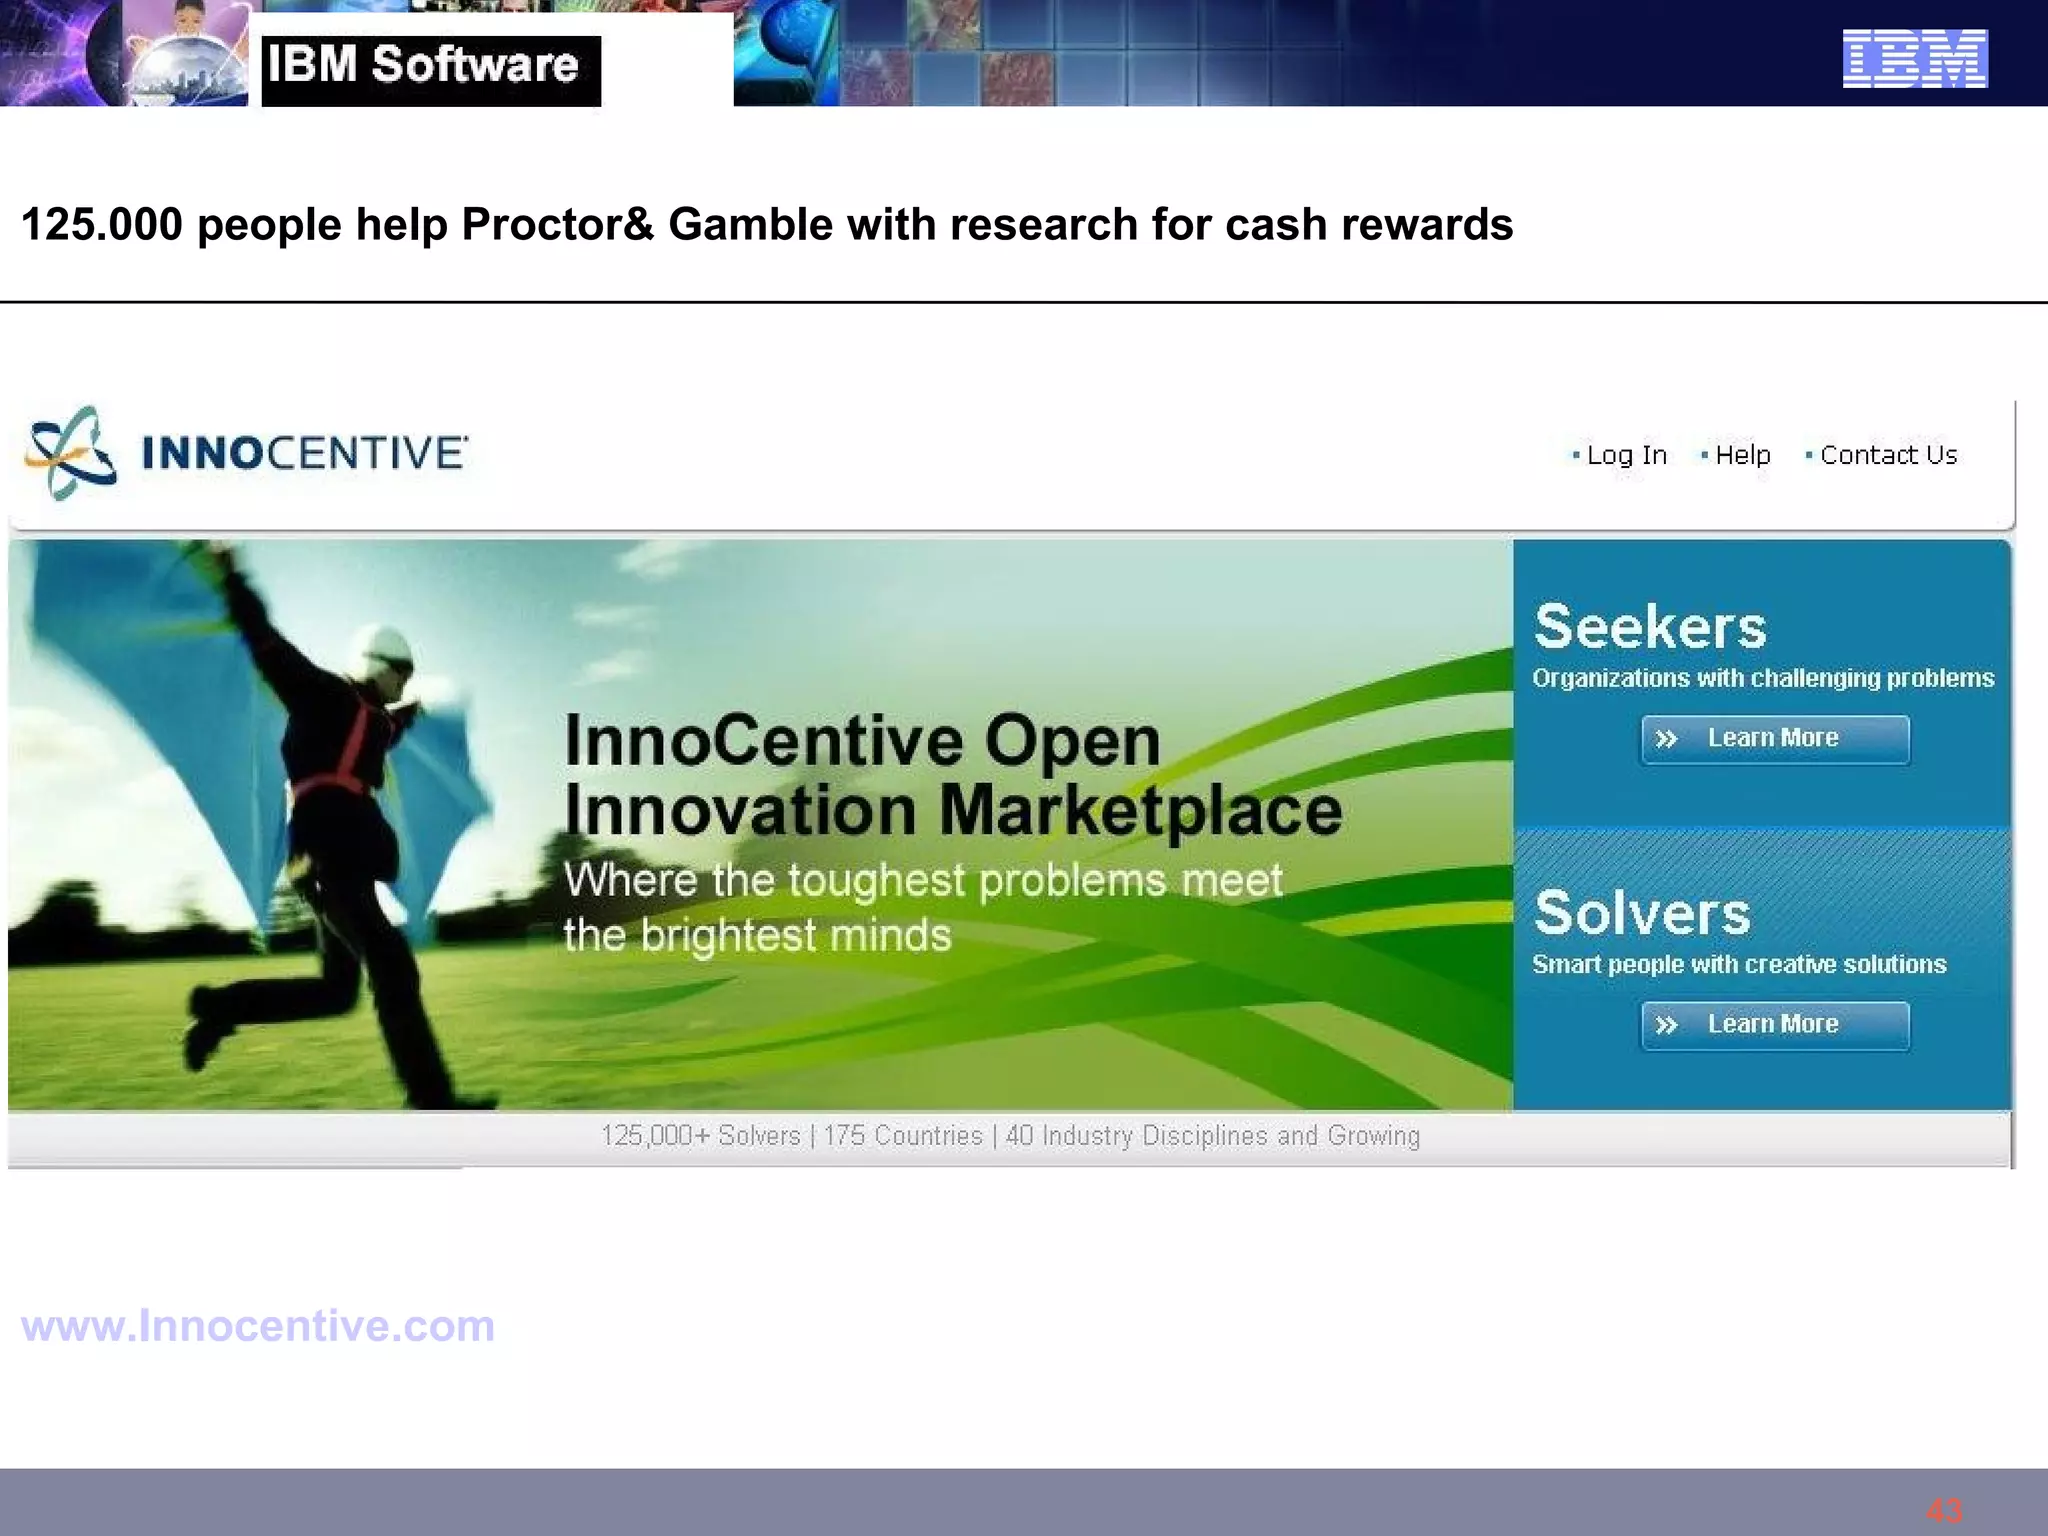This screenshot has width=2048, height=1536.
Task: Click 'Organizations with challenging problems' text
Action: click(x=1763, y=679)
